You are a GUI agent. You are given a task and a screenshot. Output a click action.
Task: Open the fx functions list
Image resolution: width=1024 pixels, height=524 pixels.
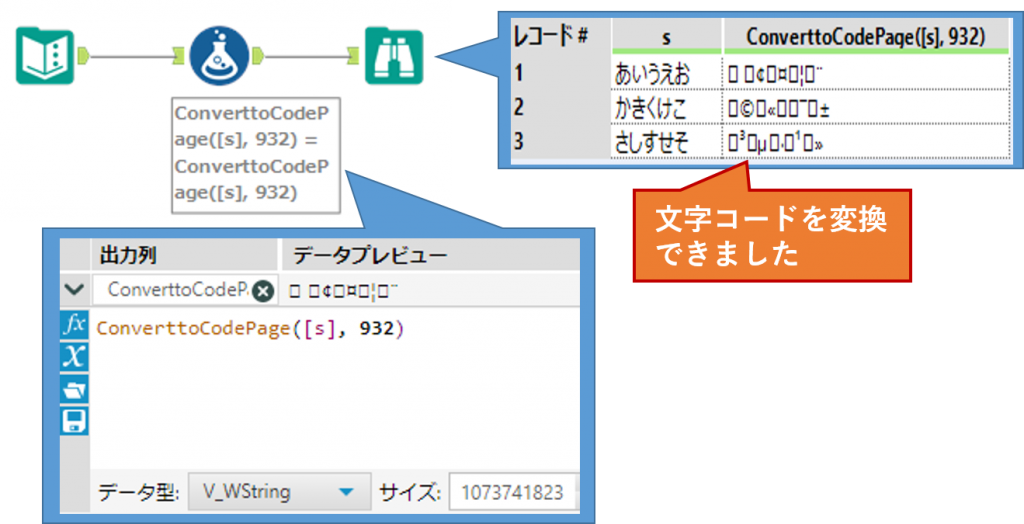(x=75, y=326)
